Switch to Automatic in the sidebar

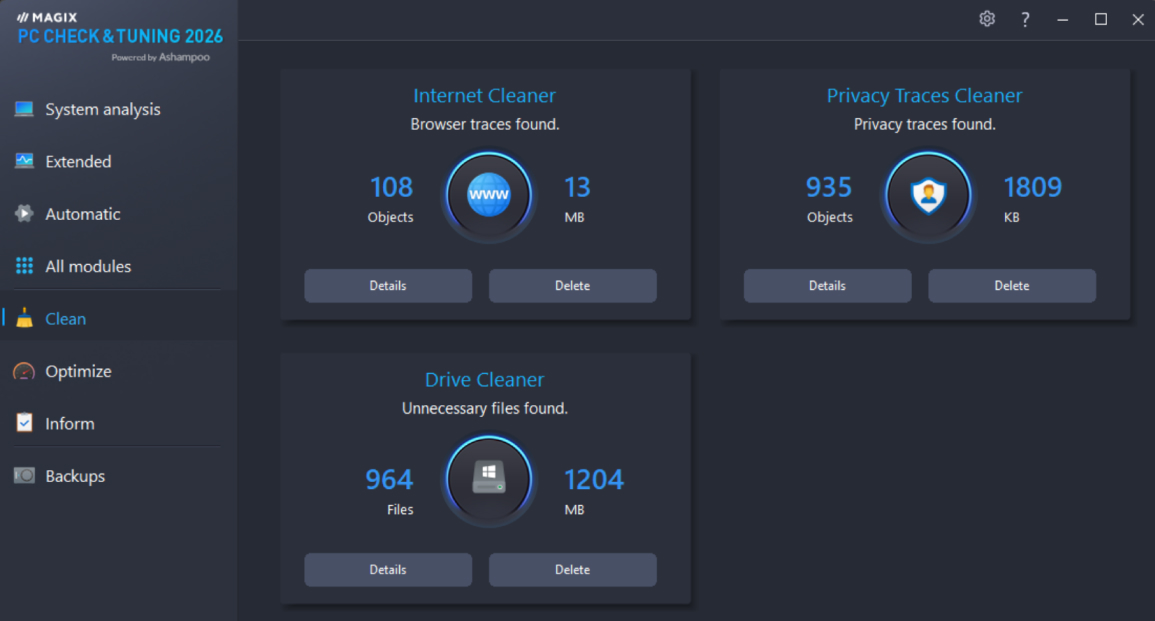click(82, 214)
